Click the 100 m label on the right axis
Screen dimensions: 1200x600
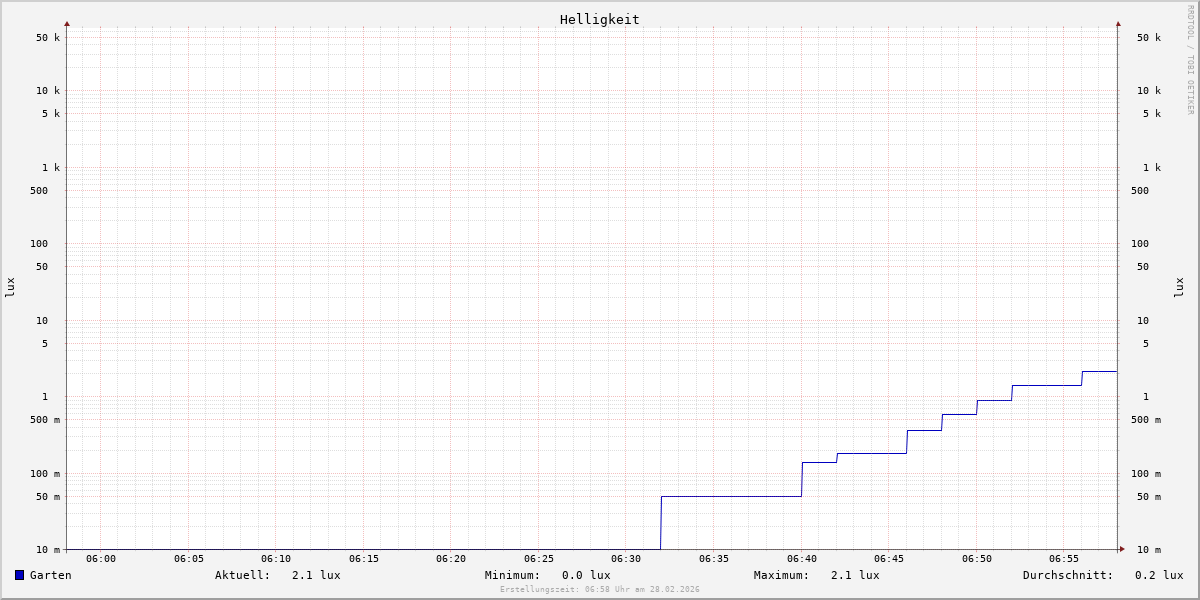point(1146,474)
